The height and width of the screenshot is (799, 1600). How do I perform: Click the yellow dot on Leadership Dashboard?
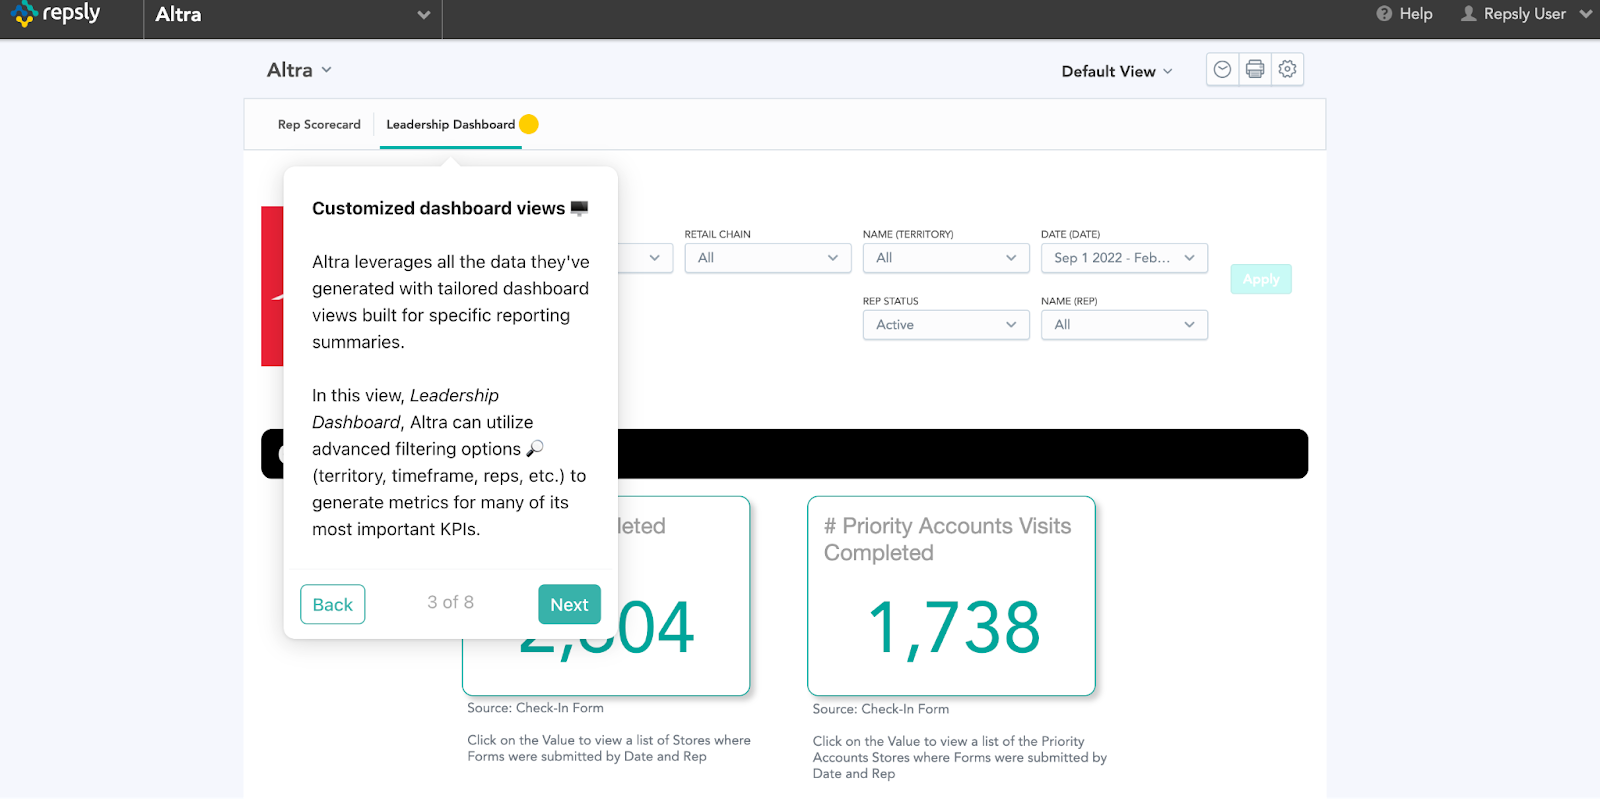529,124
